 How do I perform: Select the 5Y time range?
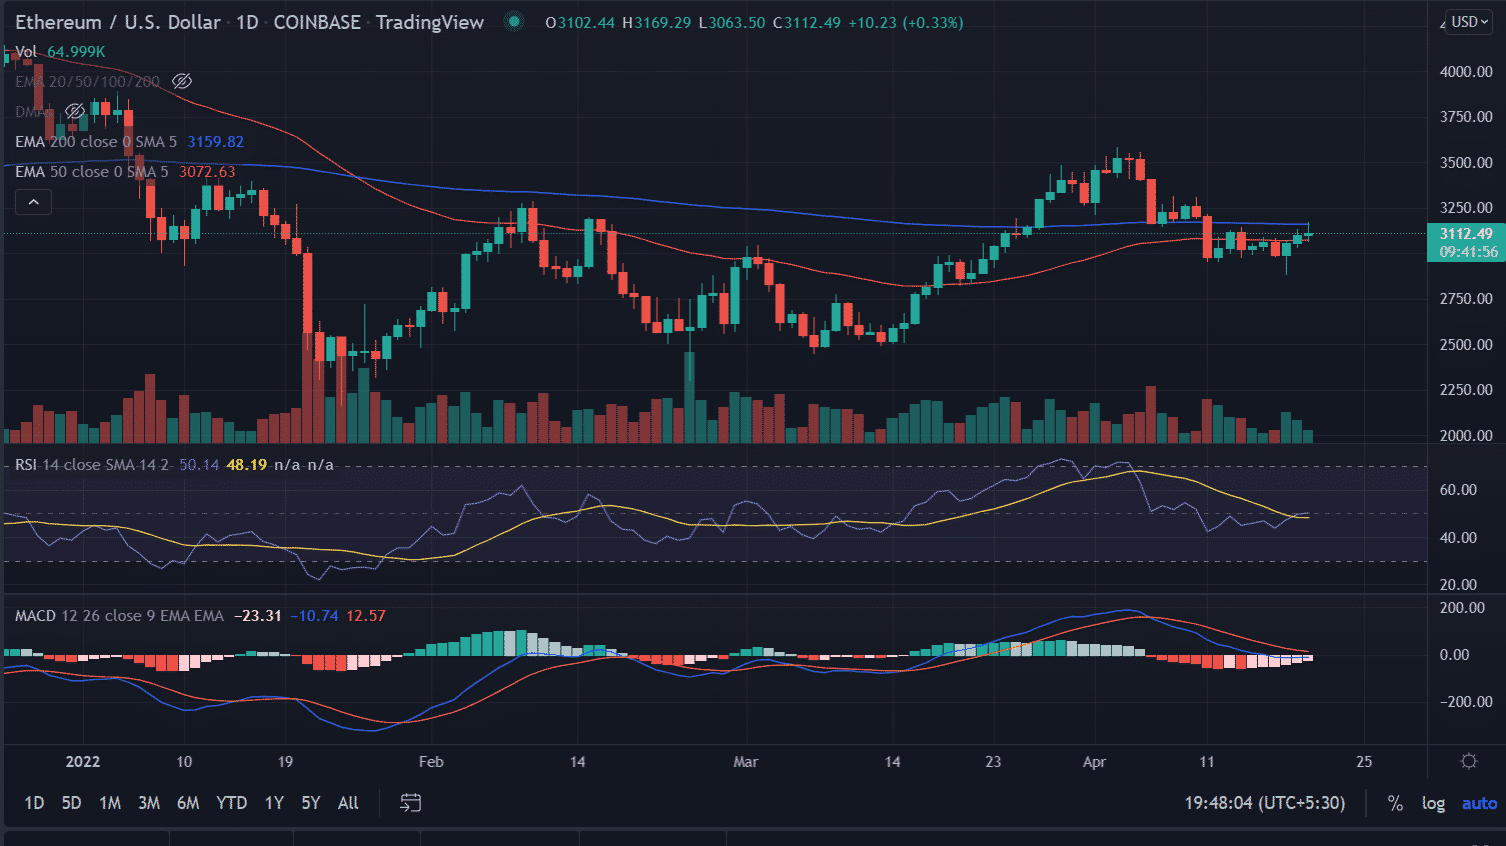click(x=311, y=803)
